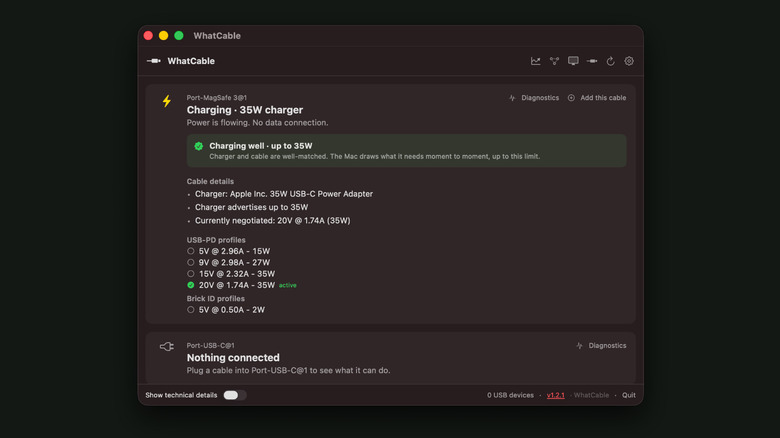Refresh the port list

[610, 61]
